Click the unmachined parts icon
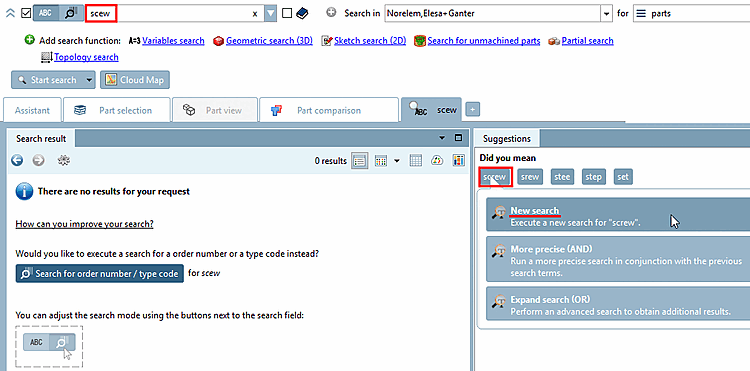This screenshot has height=371, width=750. click(420, 41)
